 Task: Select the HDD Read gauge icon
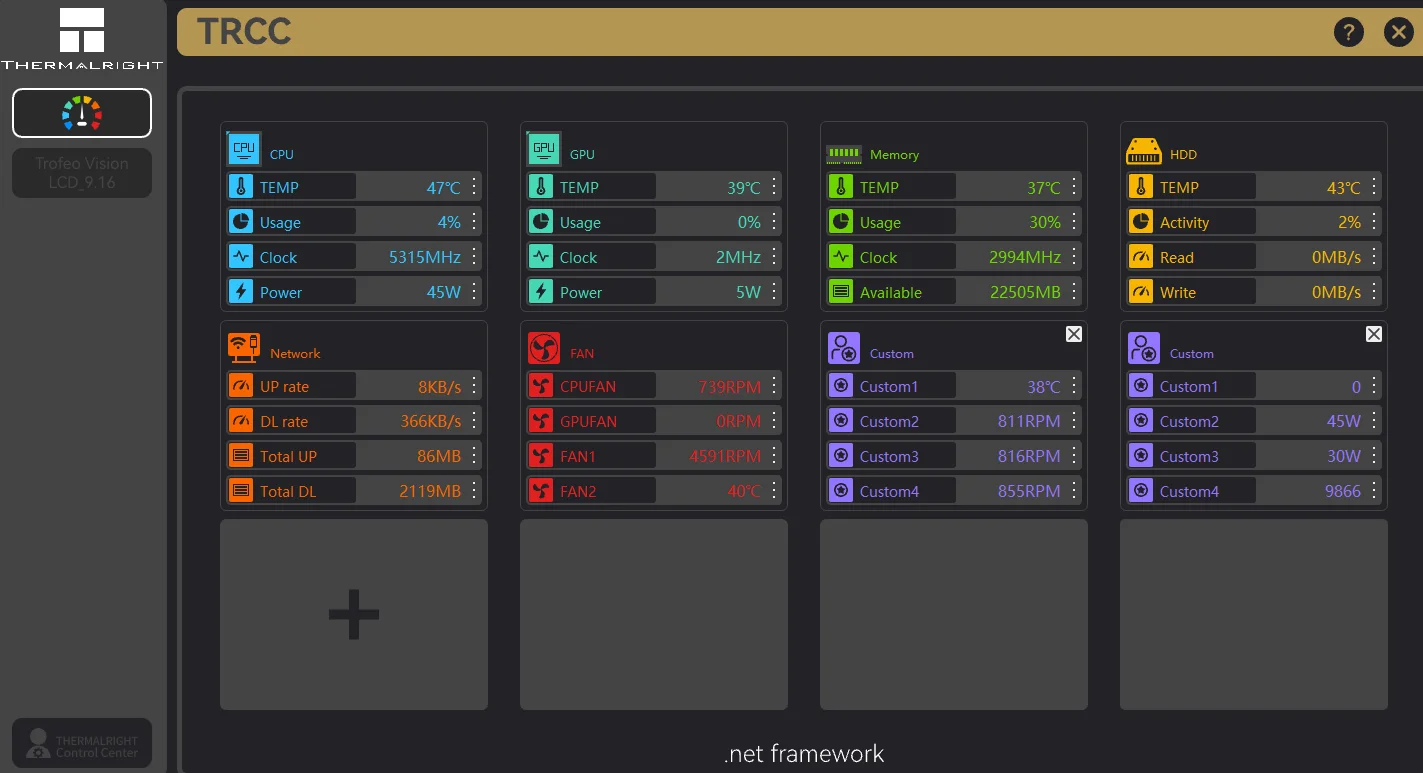pos(1141,257)
